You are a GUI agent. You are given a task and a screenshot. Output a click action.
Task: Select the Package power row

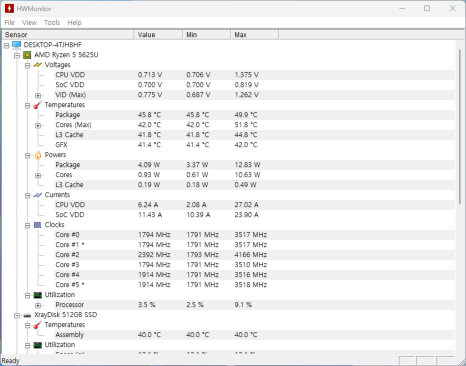point(255,165)
